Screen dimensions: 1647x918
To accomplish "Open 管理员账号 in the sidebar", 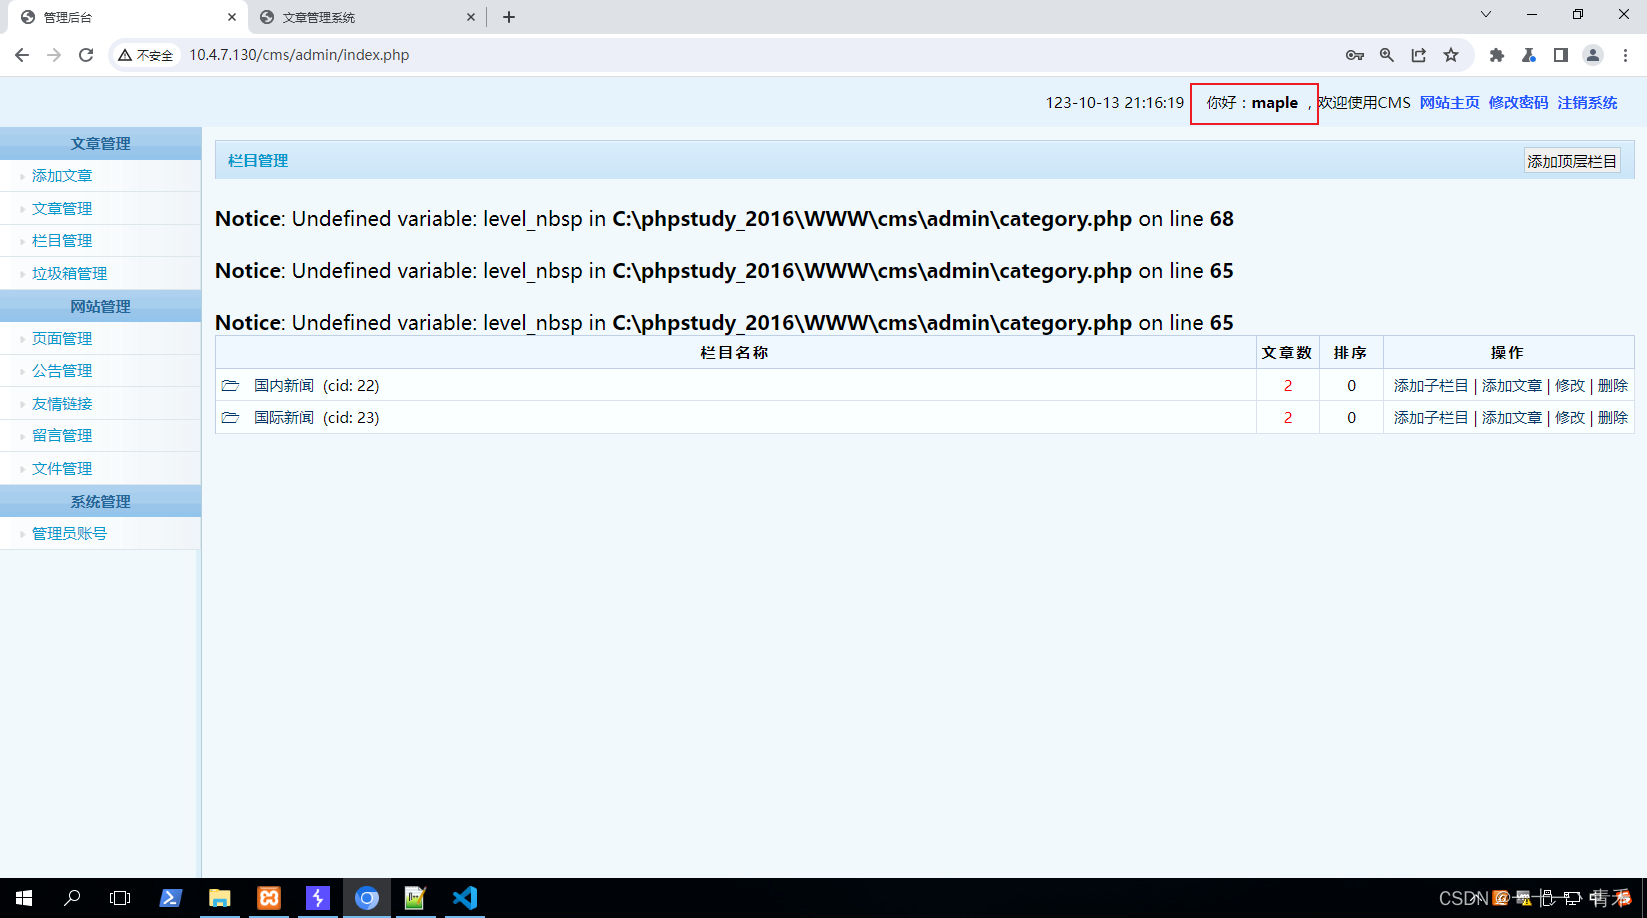I will (69, 534).
